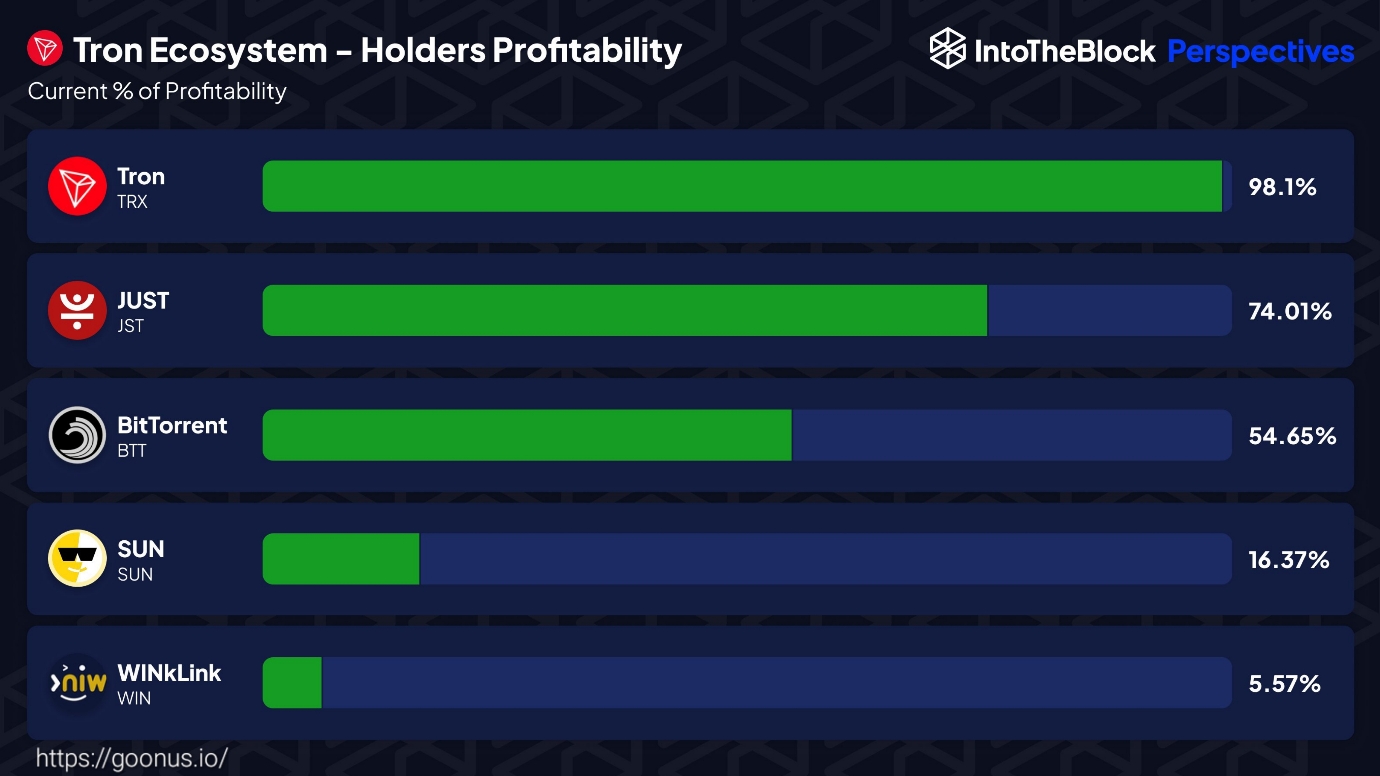Click the IntoTheBlock cube logo
This screenshot has width=1380, height=776.
coord(947,49)
